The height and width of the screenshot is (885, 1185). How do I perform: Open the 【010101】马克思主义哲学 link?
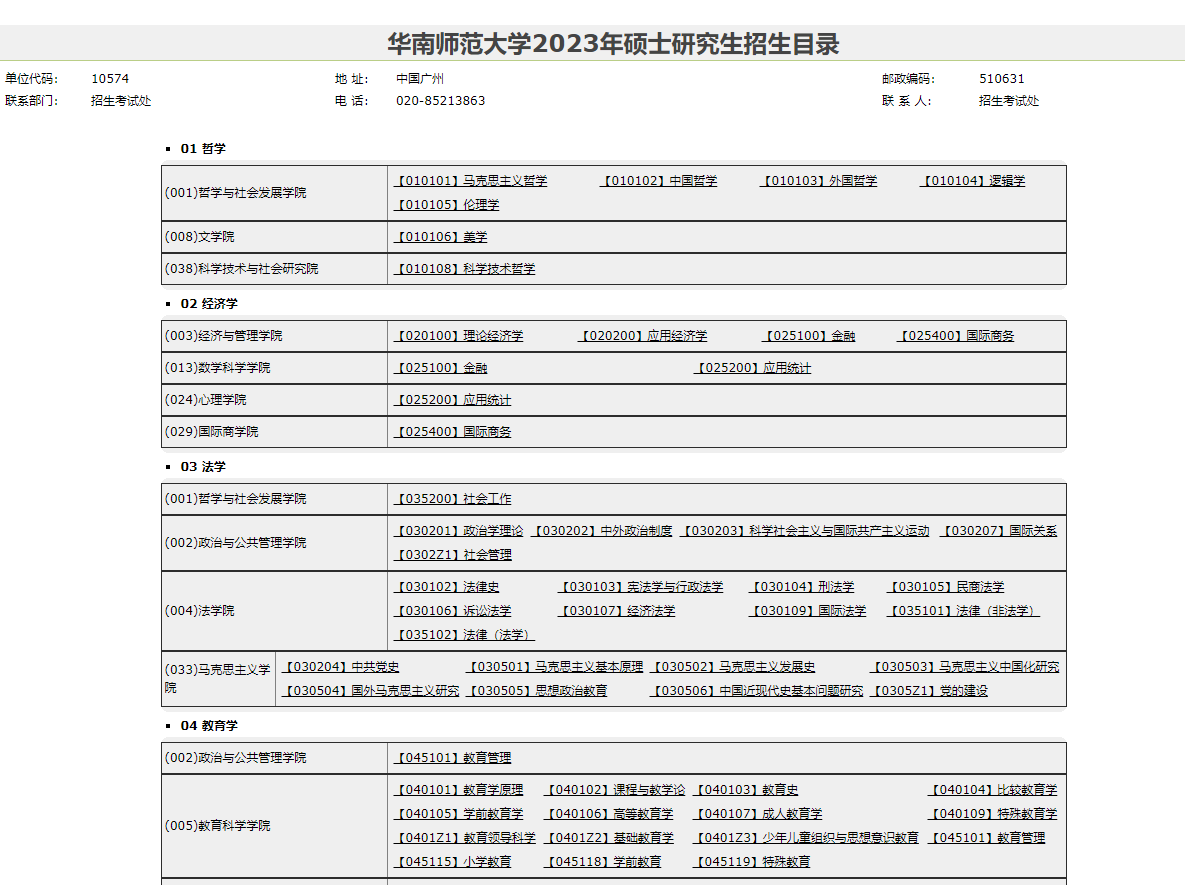470,181
